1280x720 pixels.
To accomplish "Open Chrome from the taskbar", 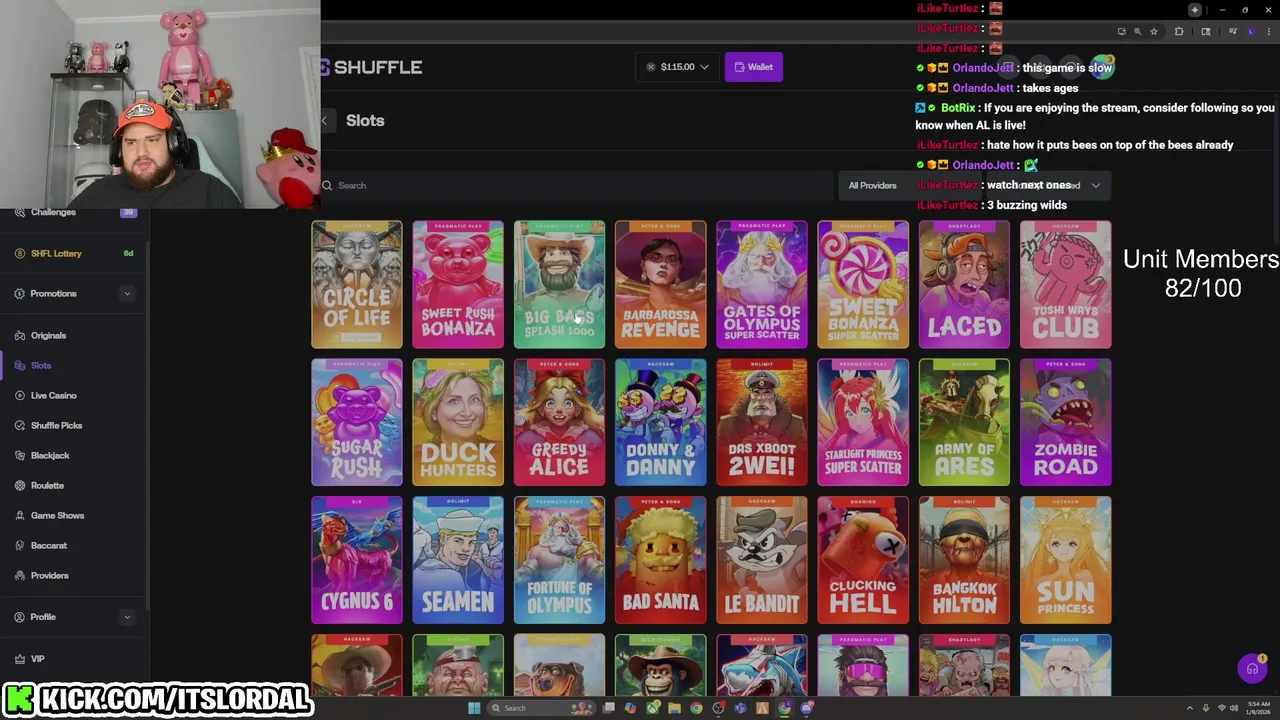I will click(x=696, y=708).
